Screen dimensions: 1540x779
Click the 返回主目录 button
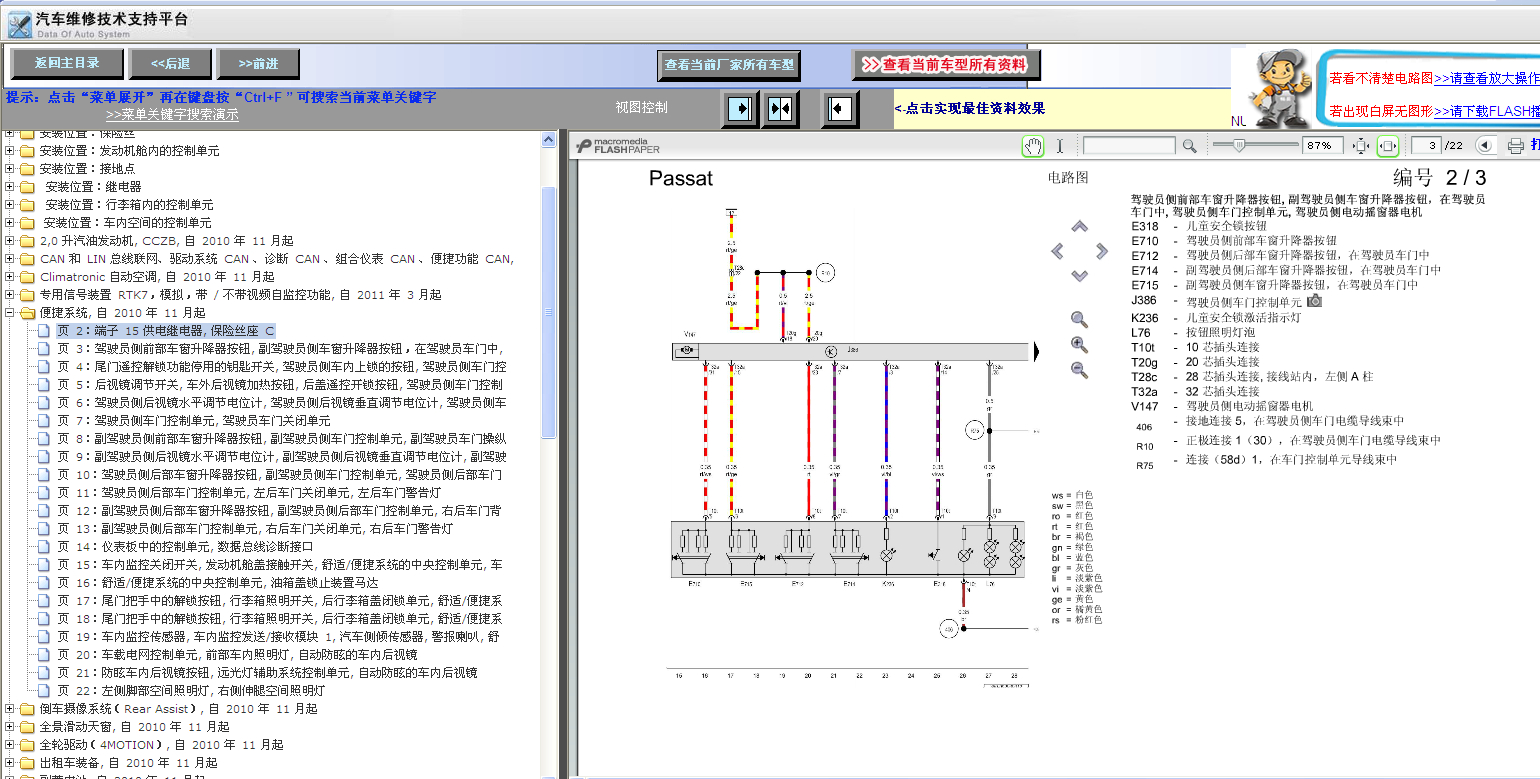coord(67,64)
